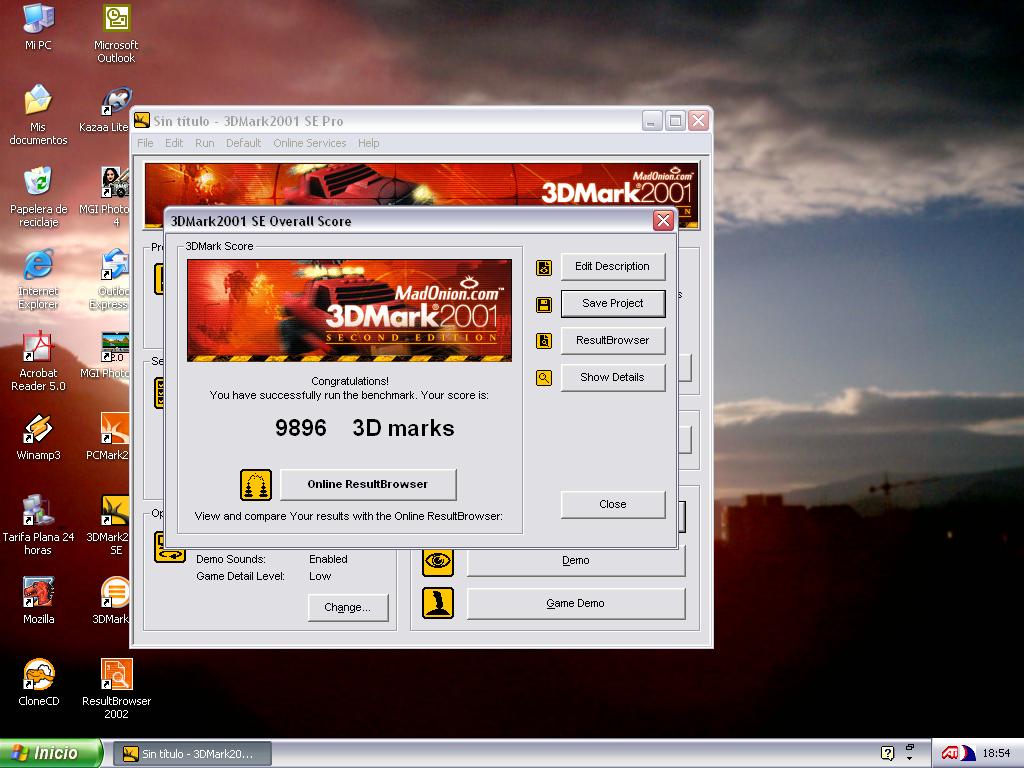Click the "Congratulations!" text
The image size is (1024, 768).
tap(349, 381)
